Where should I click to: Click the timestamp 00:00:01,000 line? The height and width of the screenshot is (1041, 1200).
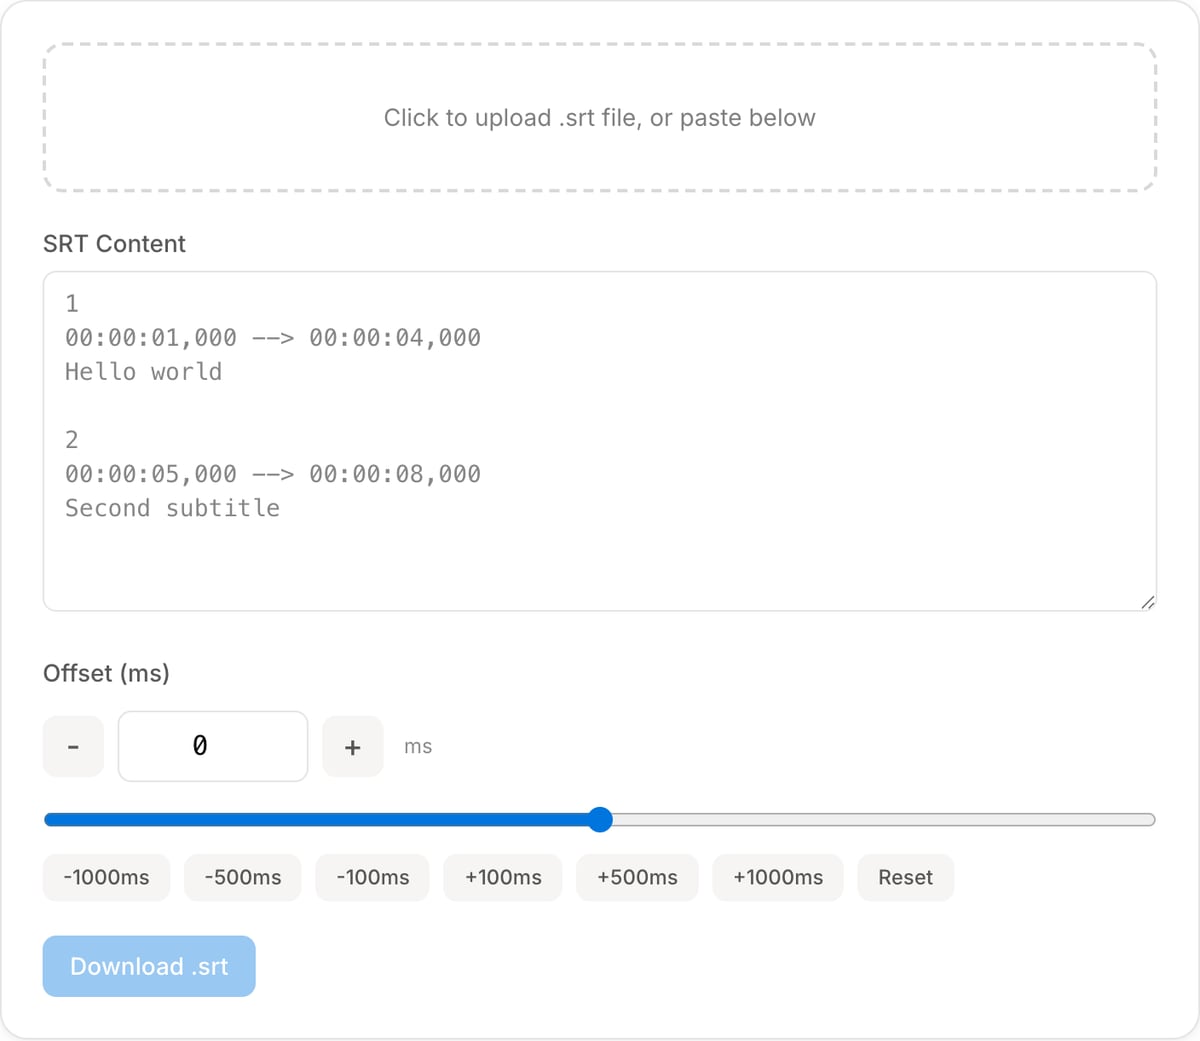(x=273, y=338)
